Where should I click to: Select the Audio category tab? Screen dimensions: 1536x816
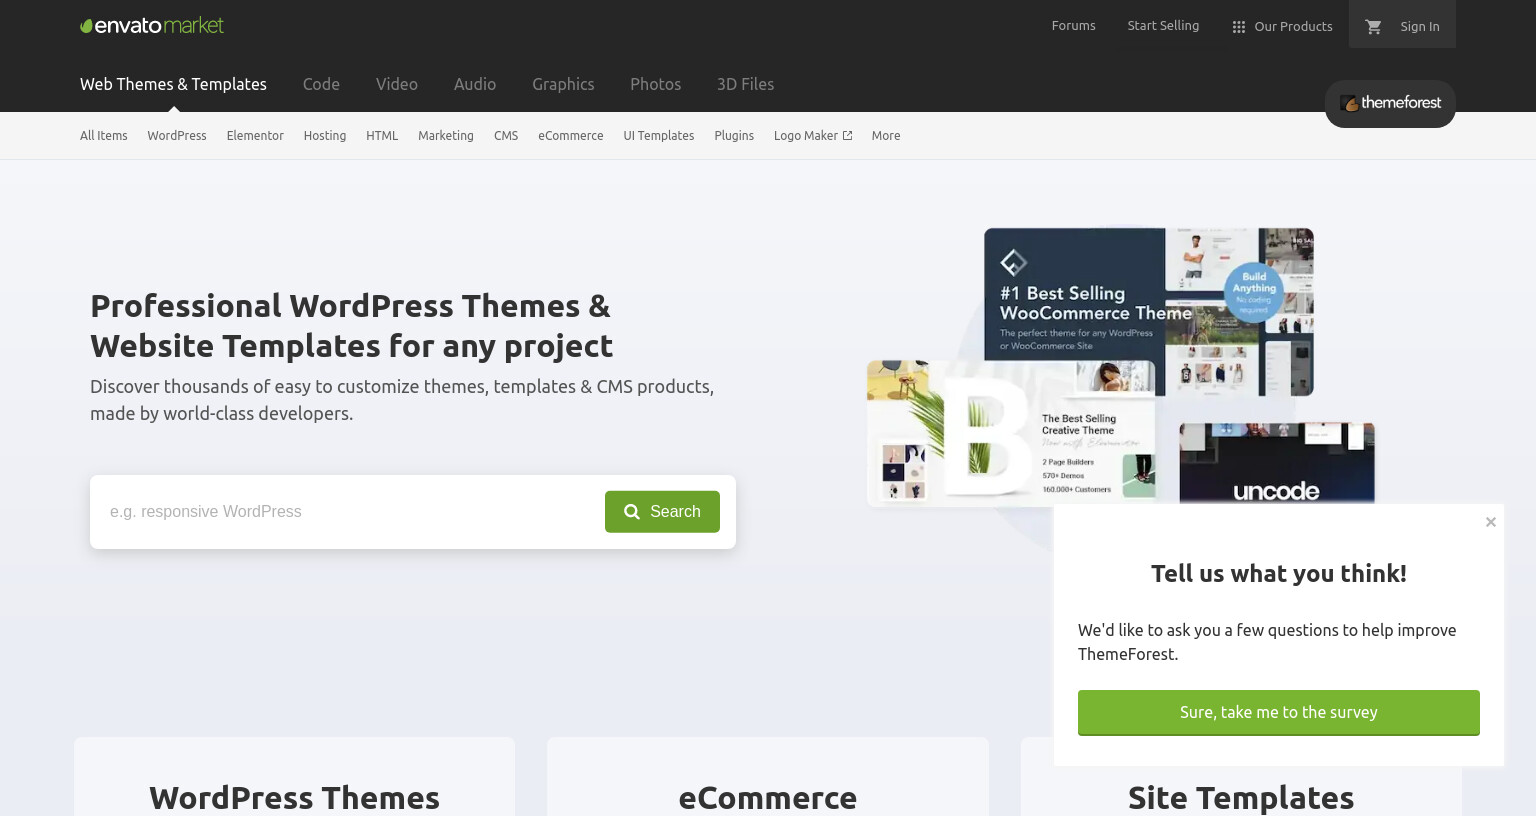click(475, 84)
